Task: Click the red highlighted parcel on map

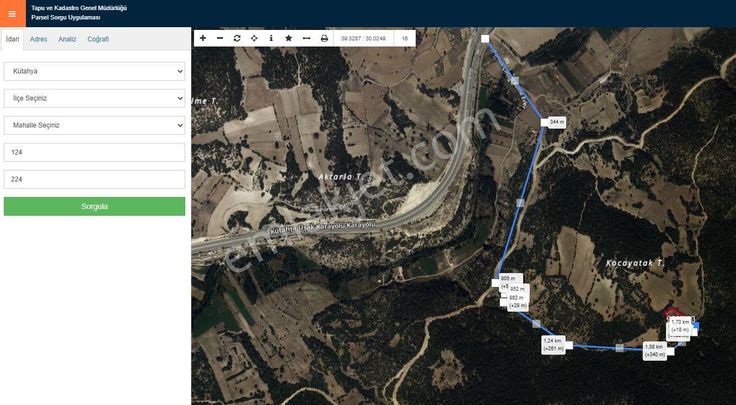Action: (x=676, y=314)
